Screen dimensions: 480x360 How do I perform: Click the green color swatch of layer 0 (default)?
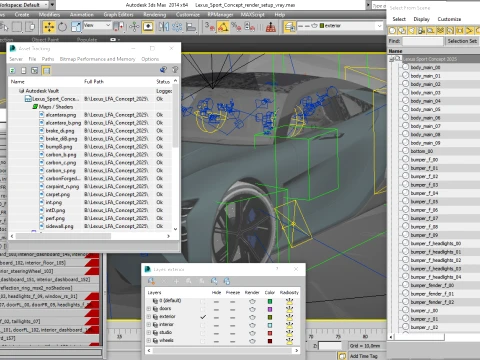[270, 301]
